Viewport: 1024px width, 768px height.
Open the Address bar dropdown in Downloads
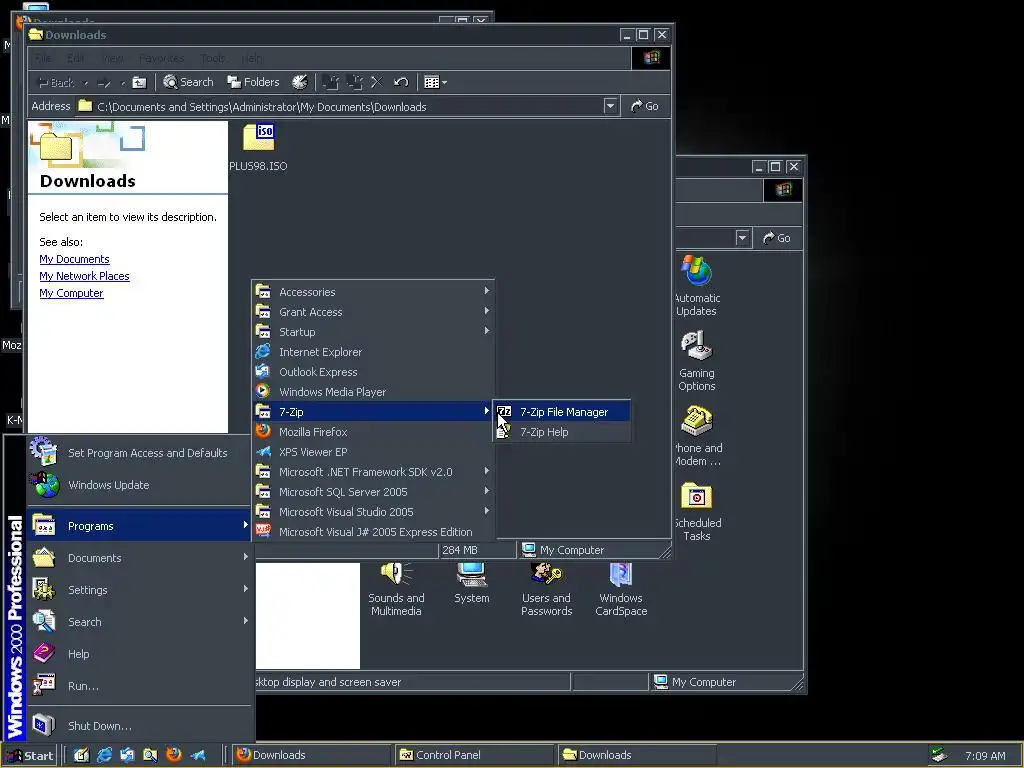(611, 106)
